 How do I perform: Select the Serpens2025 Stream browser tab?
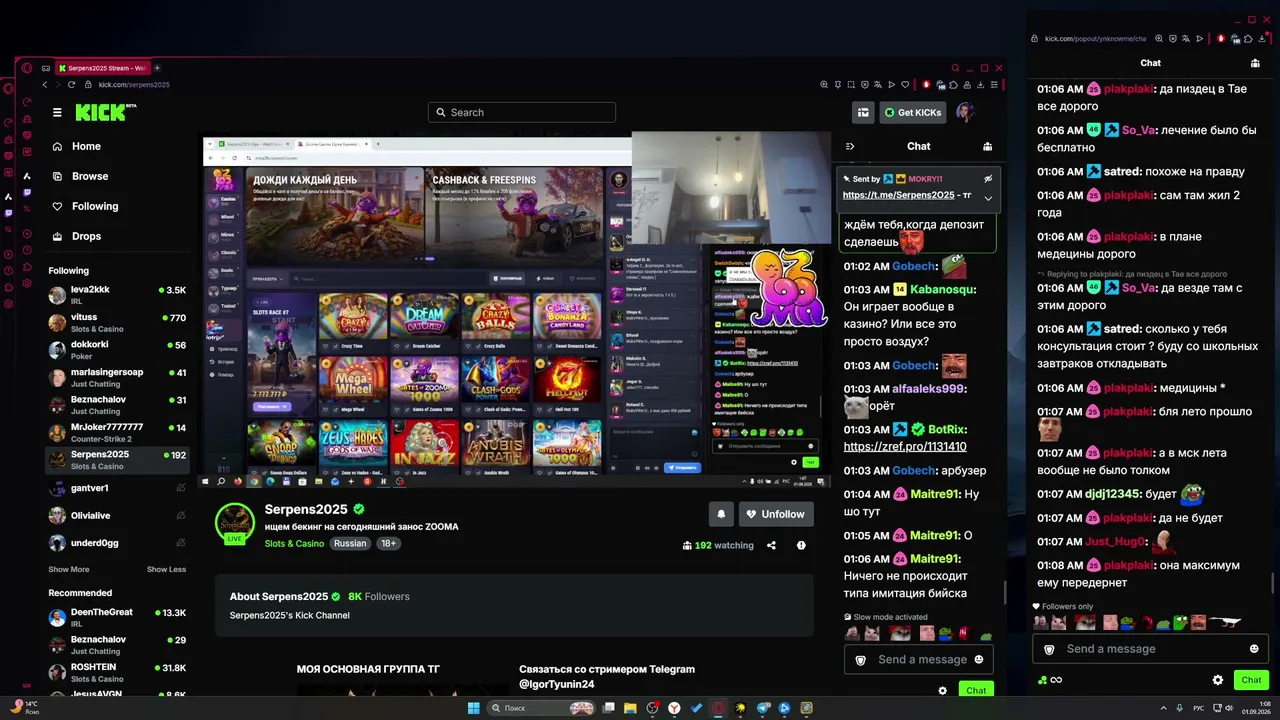click(102, 68)
